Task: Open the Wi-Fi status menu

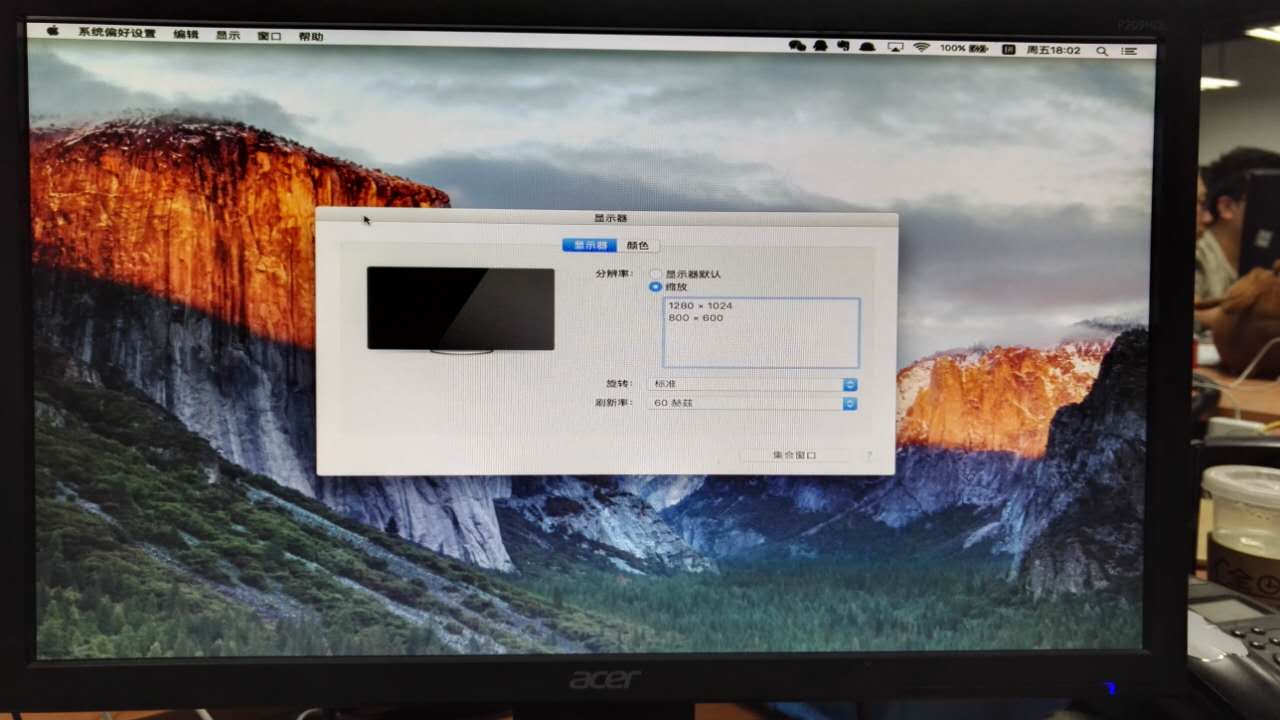Action: pyautogui.click(x=921, y=48)
